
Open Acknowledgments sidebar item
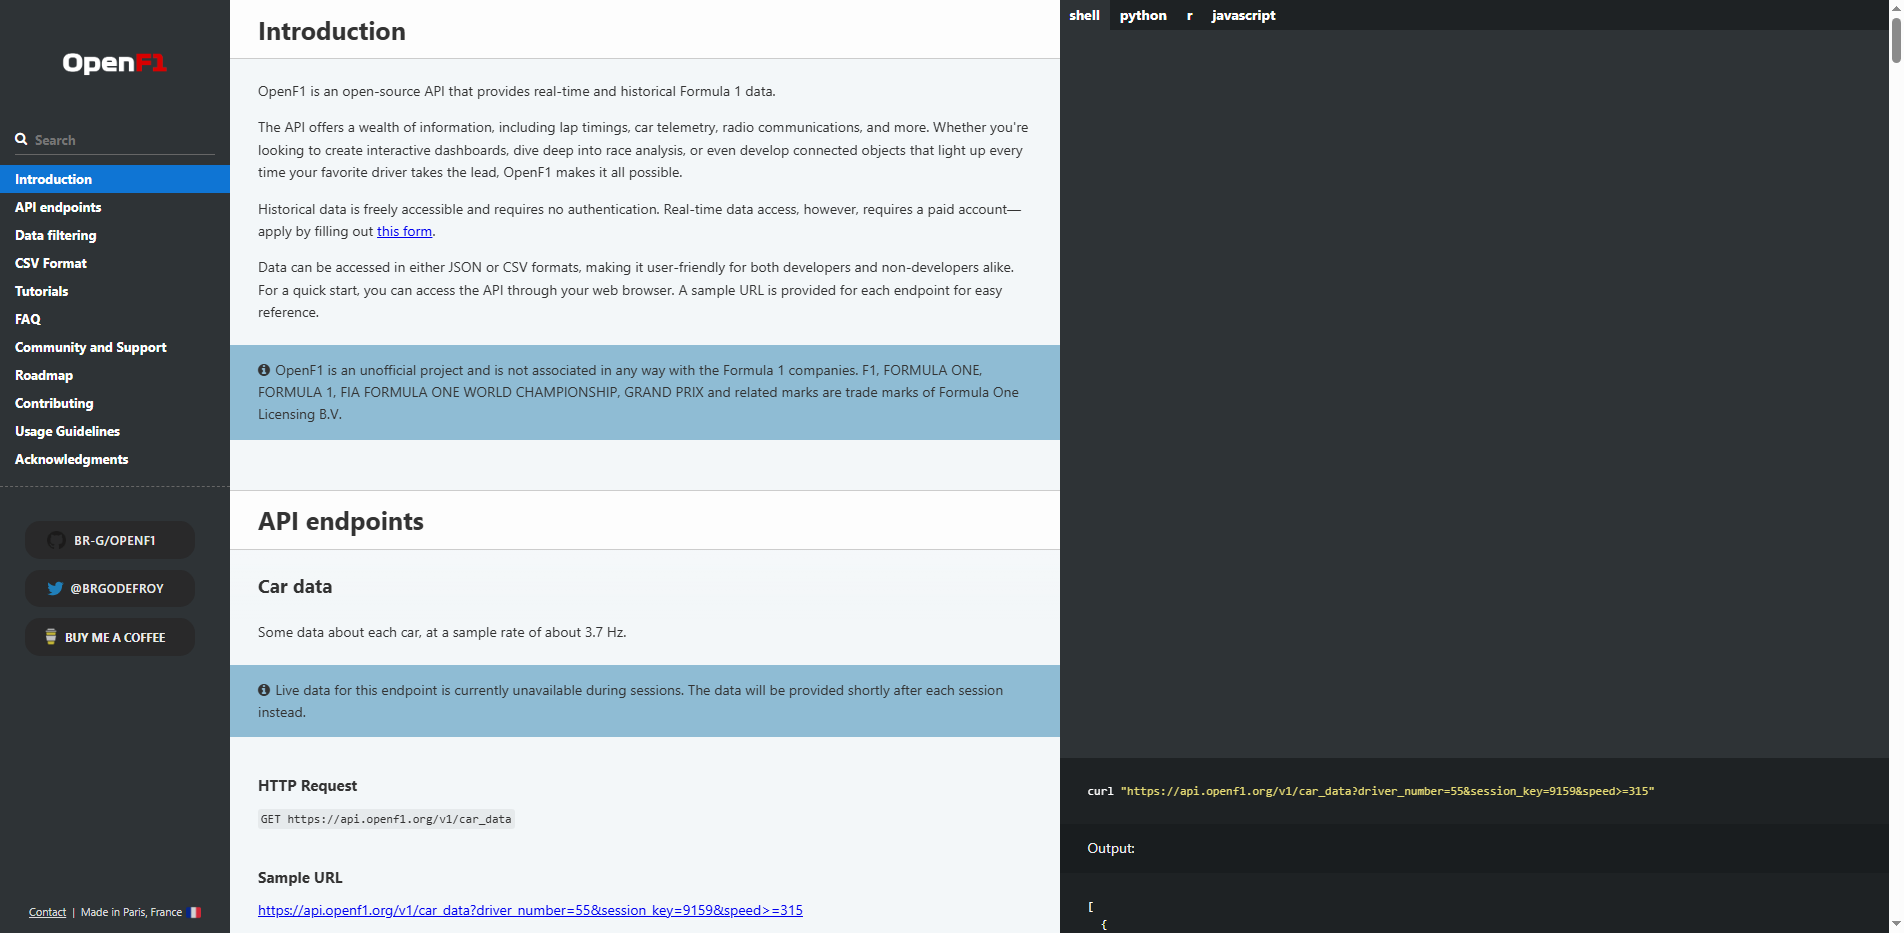click(115, 459)
